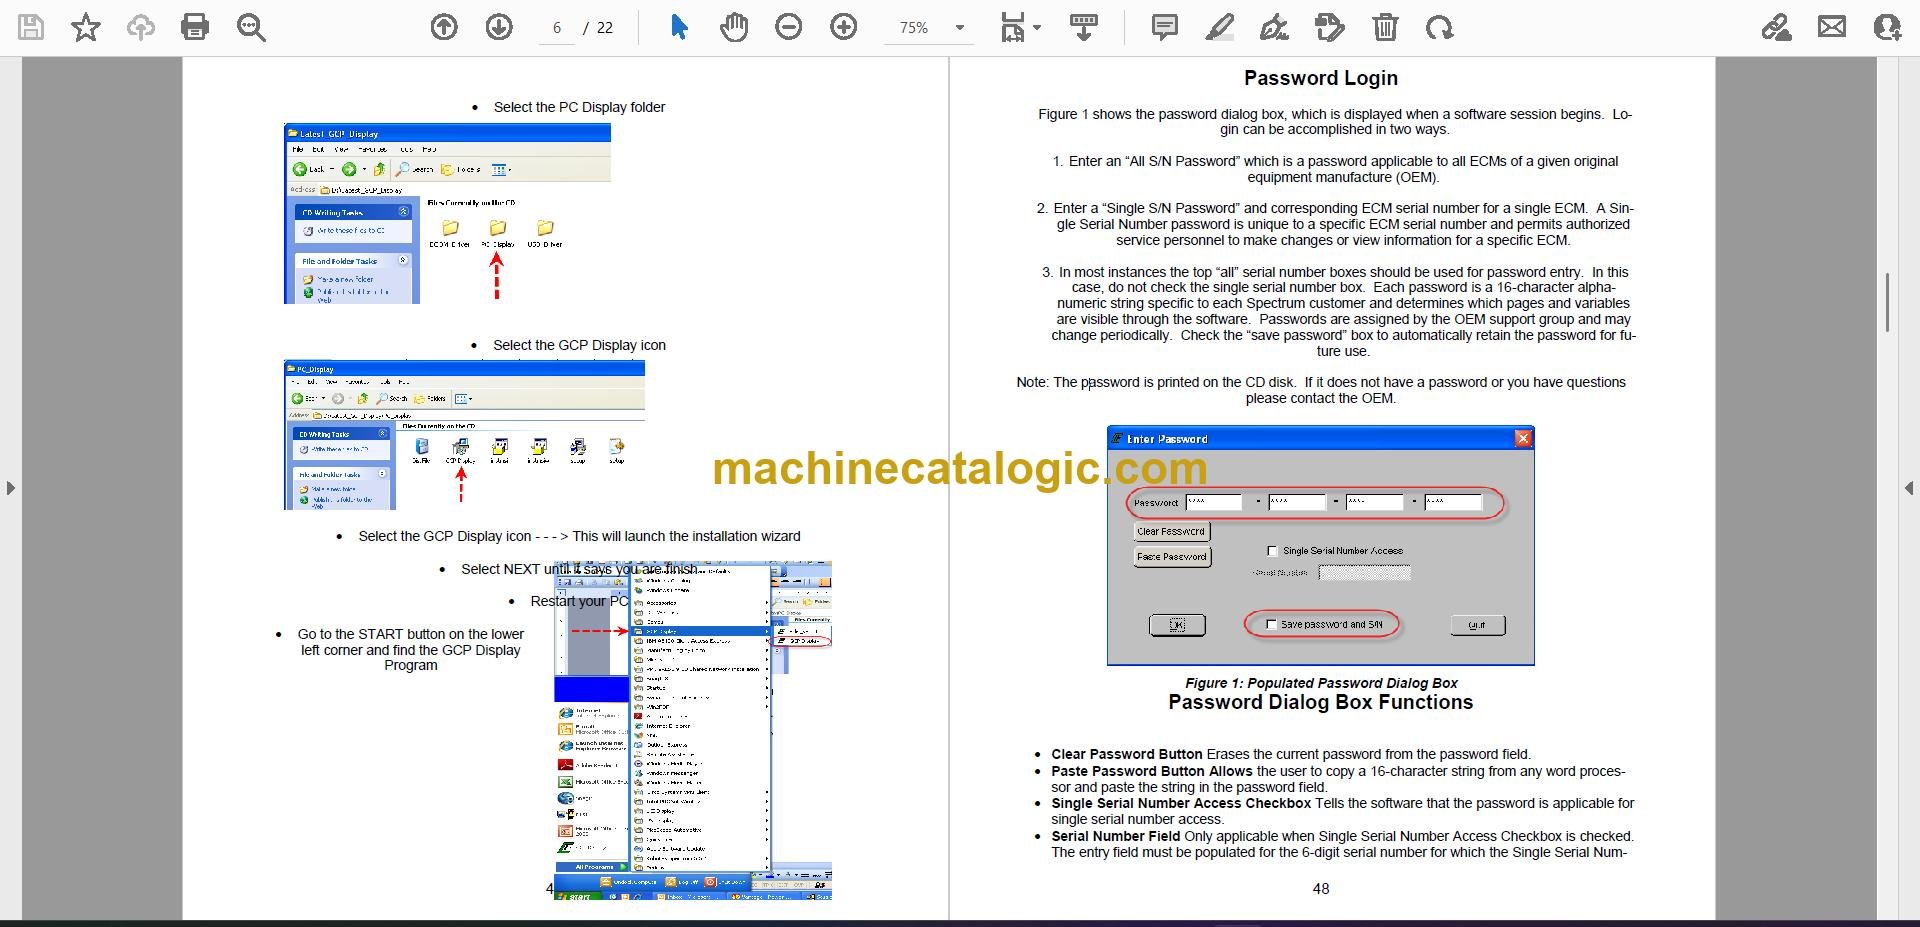
Task: Click the Quit button in figure
Action: click(x=1477, y=625)
